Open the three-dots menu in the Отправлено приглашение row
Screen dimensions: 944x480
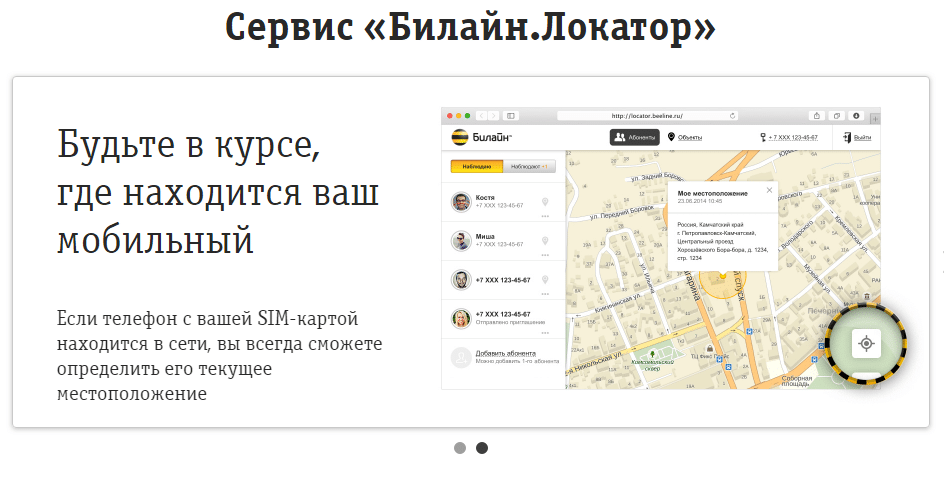545,332
